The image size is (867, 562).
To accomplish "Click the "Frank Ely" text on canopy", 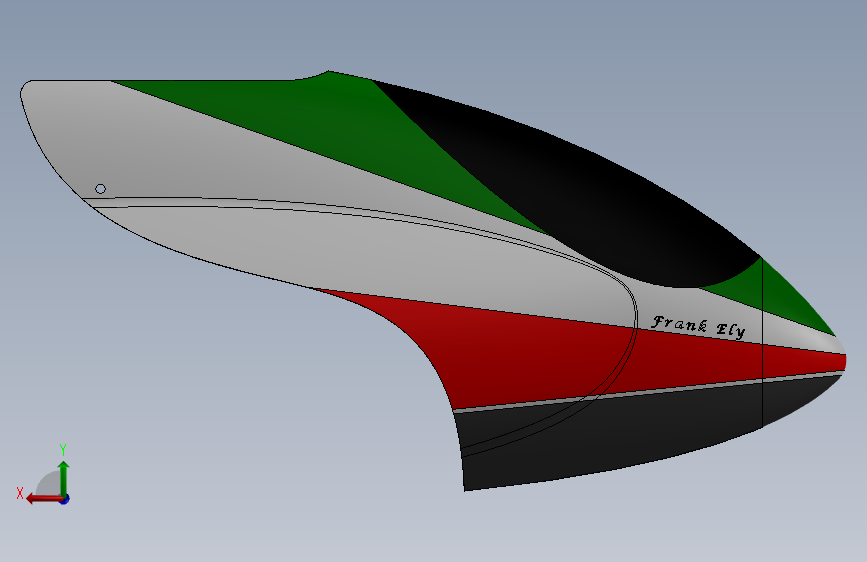I will coord(698,327).
